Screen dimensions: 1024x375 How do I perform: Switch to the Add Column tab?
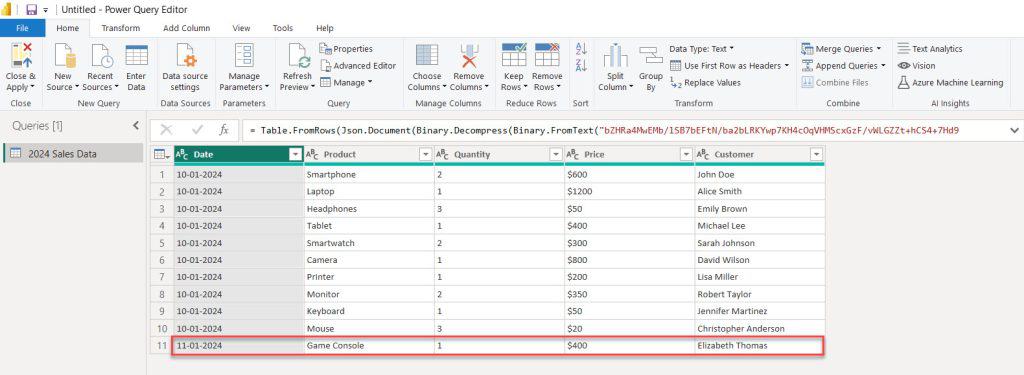(187, 28)
